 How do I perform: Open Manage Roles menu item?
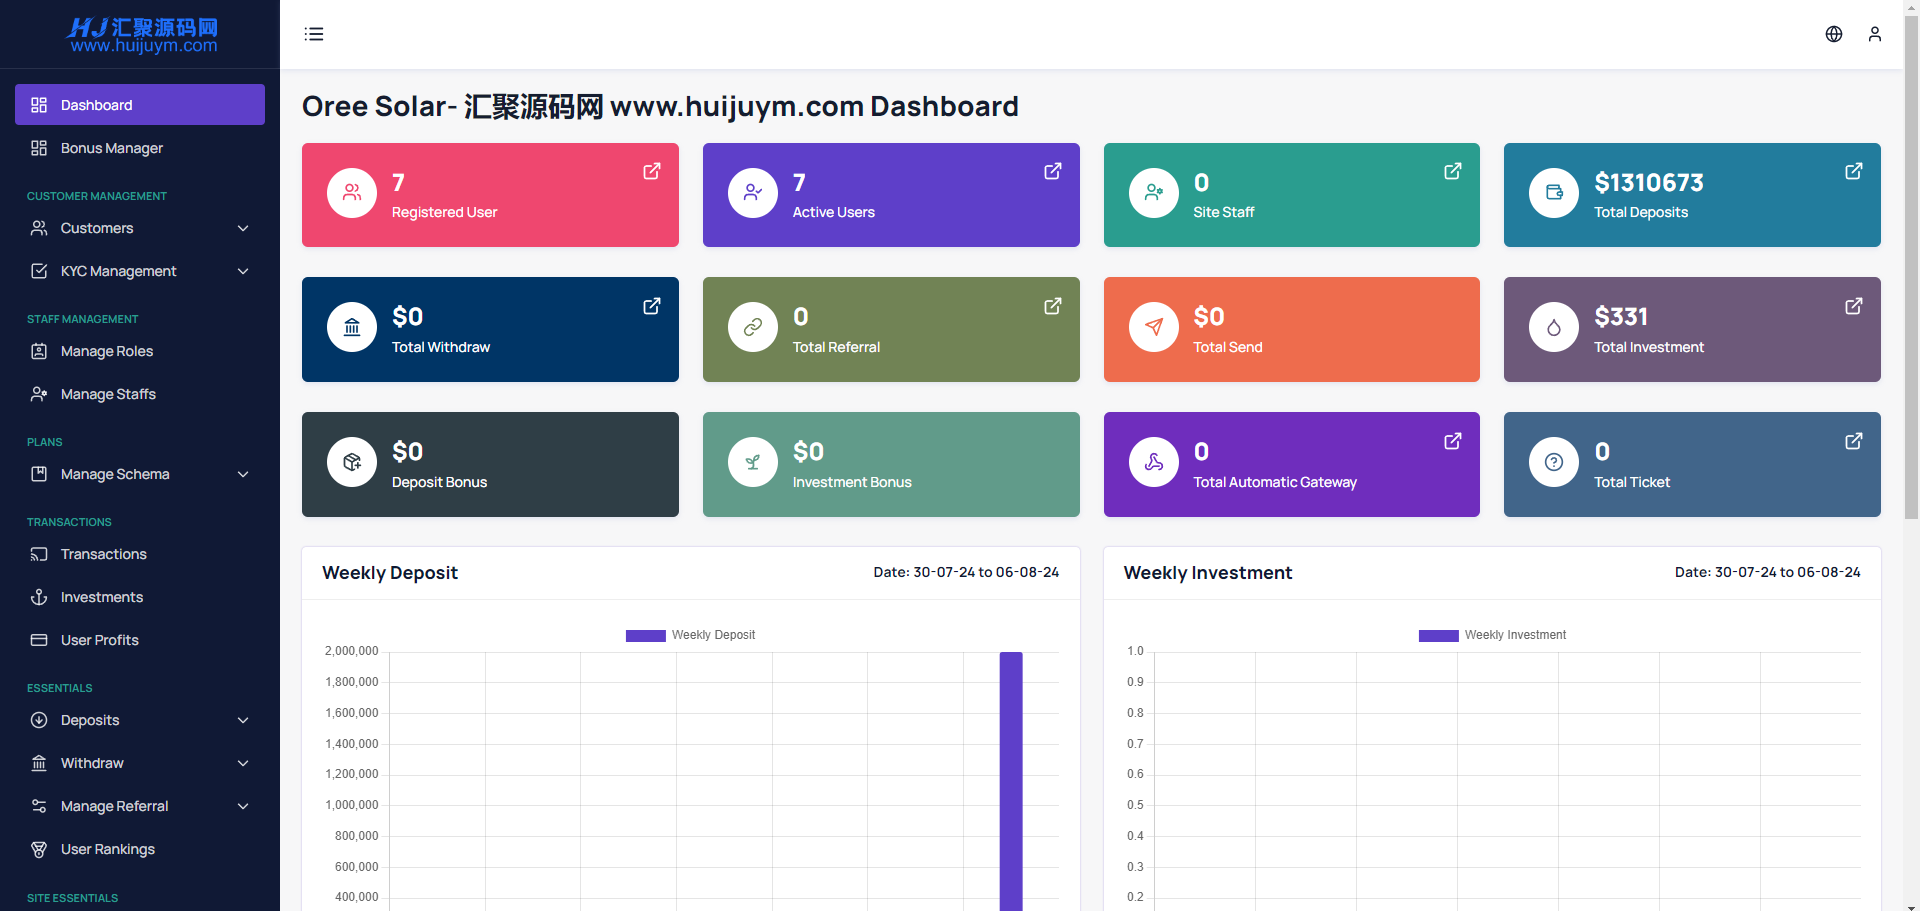coord(140,351)
